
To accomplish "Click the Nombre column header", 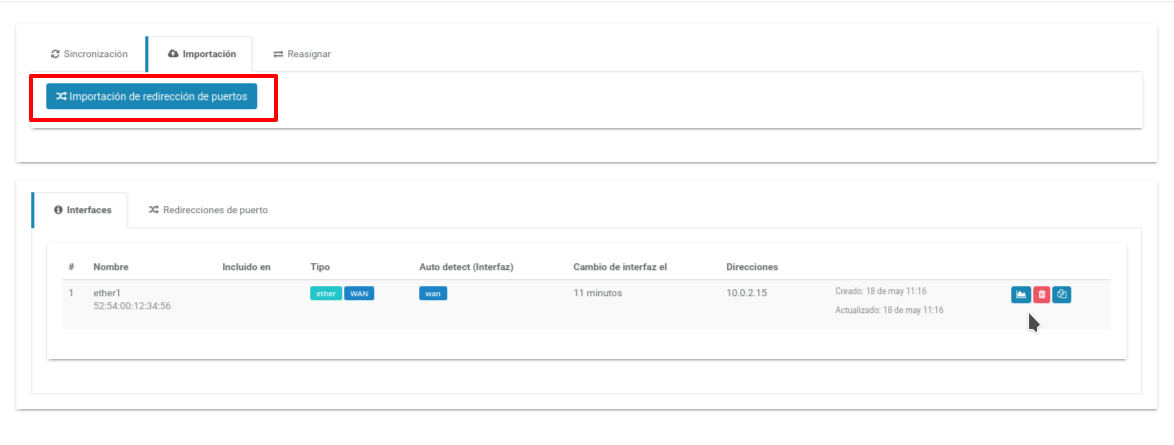I will pos(111,267).
